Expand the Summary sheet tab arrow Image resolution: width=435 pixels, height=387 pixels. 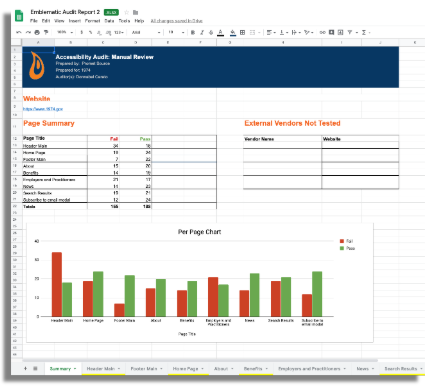coord(75,369)
